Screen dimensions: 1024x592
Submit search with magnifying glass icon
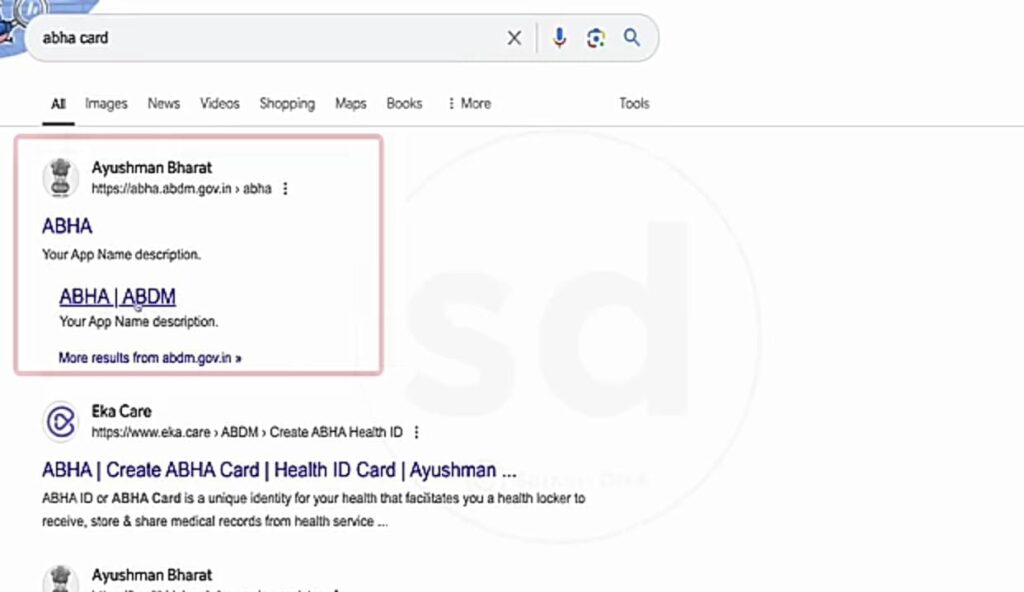click(632, 37)
